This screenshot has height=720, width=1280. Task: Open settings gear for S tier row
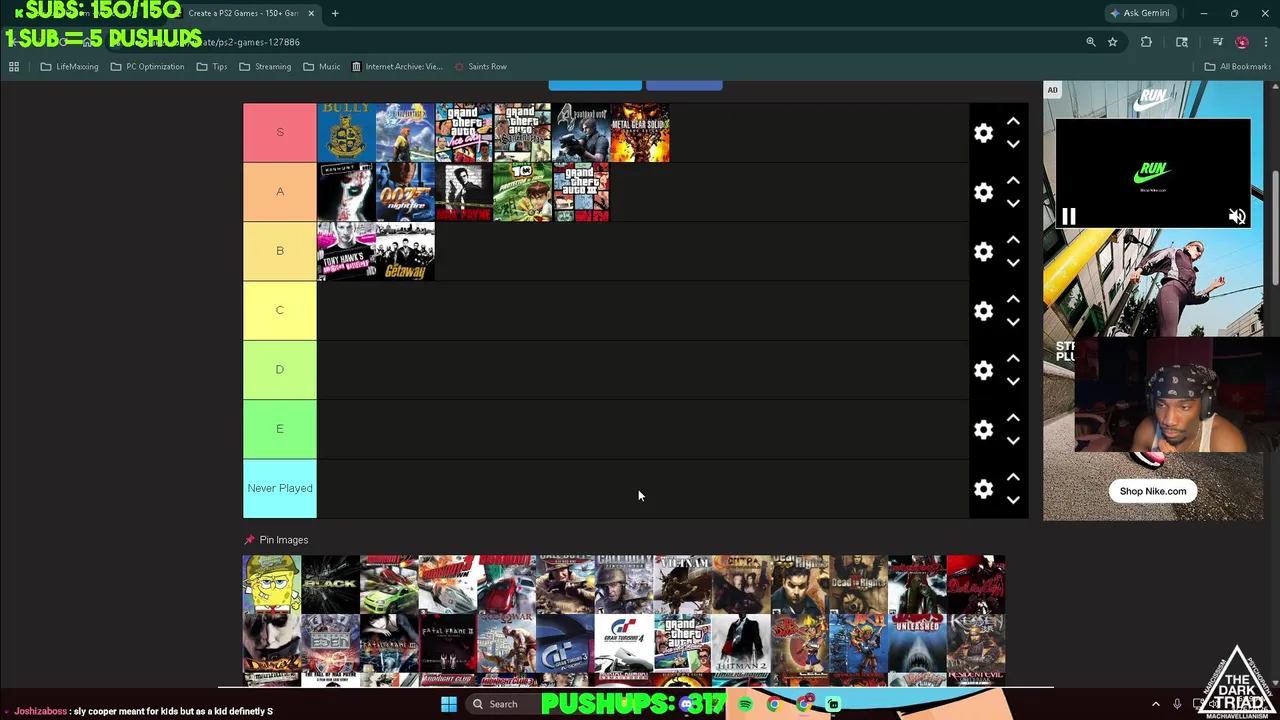[x=984, y=133]
